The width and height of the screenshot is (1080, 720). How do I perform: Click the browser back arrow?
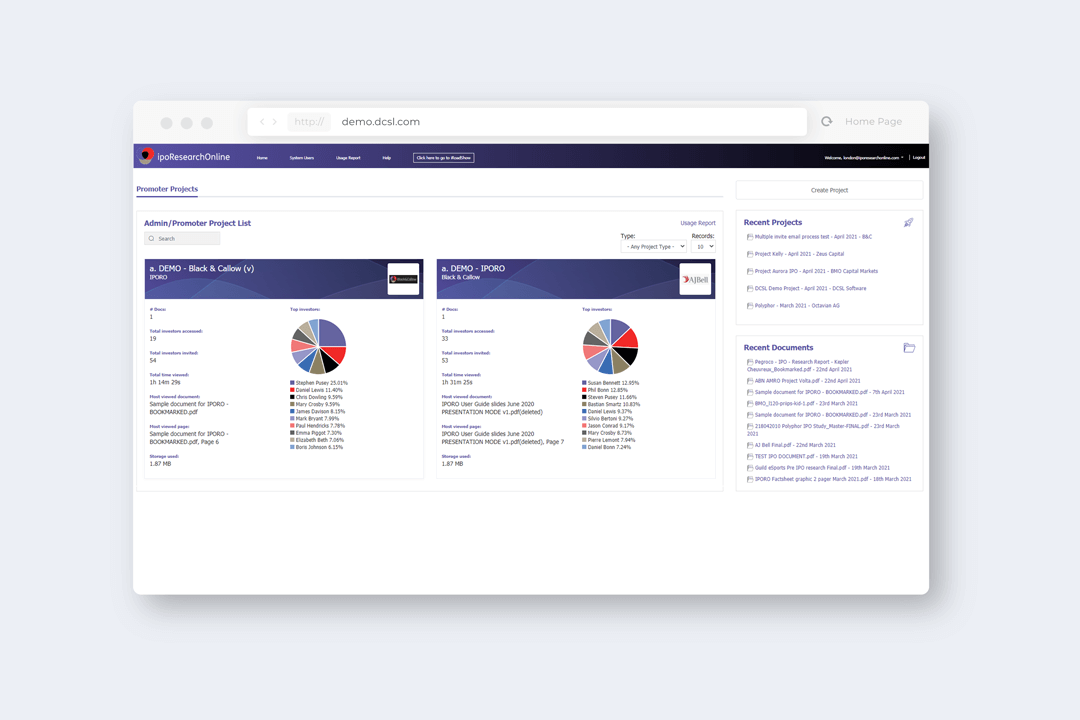[x=262, y=122]
